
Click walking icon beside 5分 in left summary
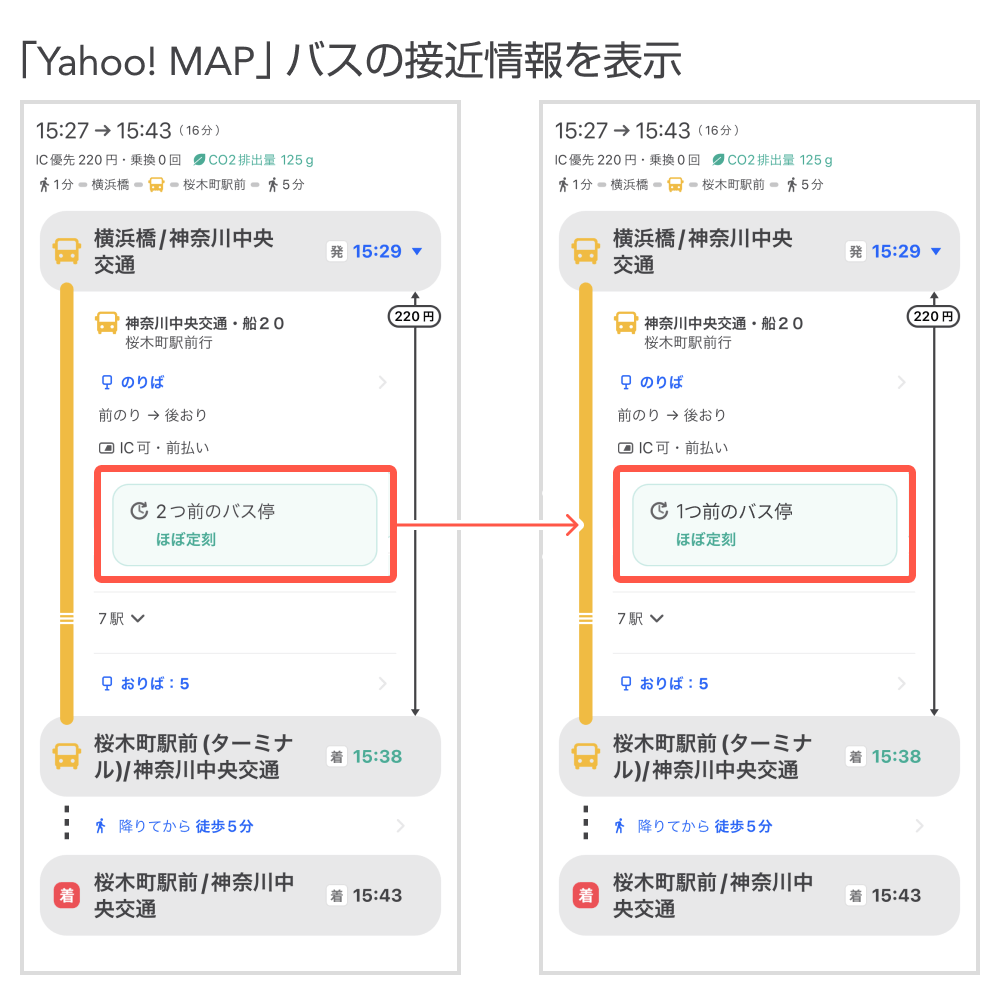pyautogui.click(x=273, y=185)
